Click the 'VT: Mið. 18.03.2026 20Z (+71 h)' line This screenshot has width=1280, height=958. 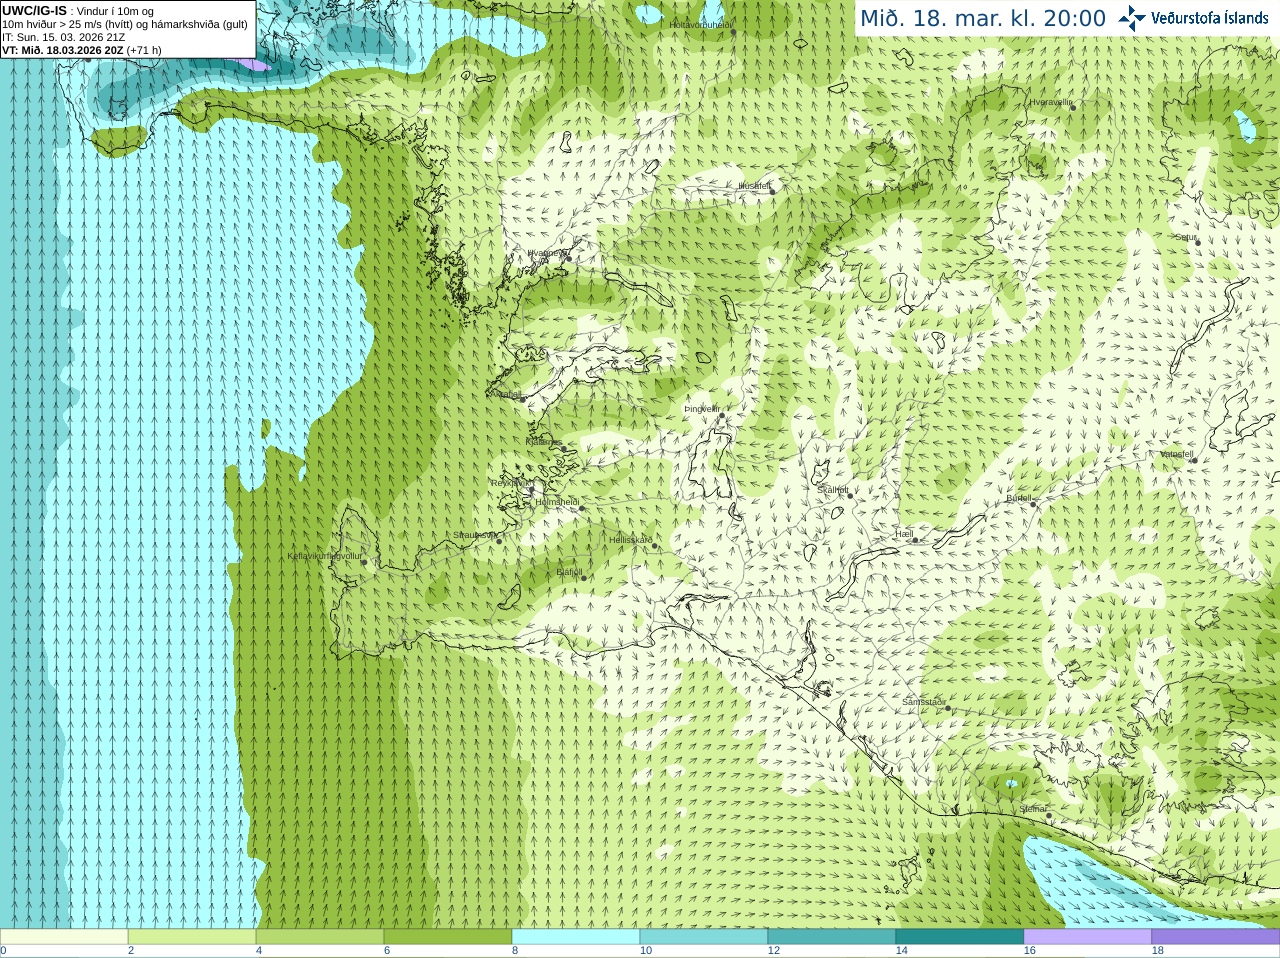pyautogui.click(x=82, y=50)
